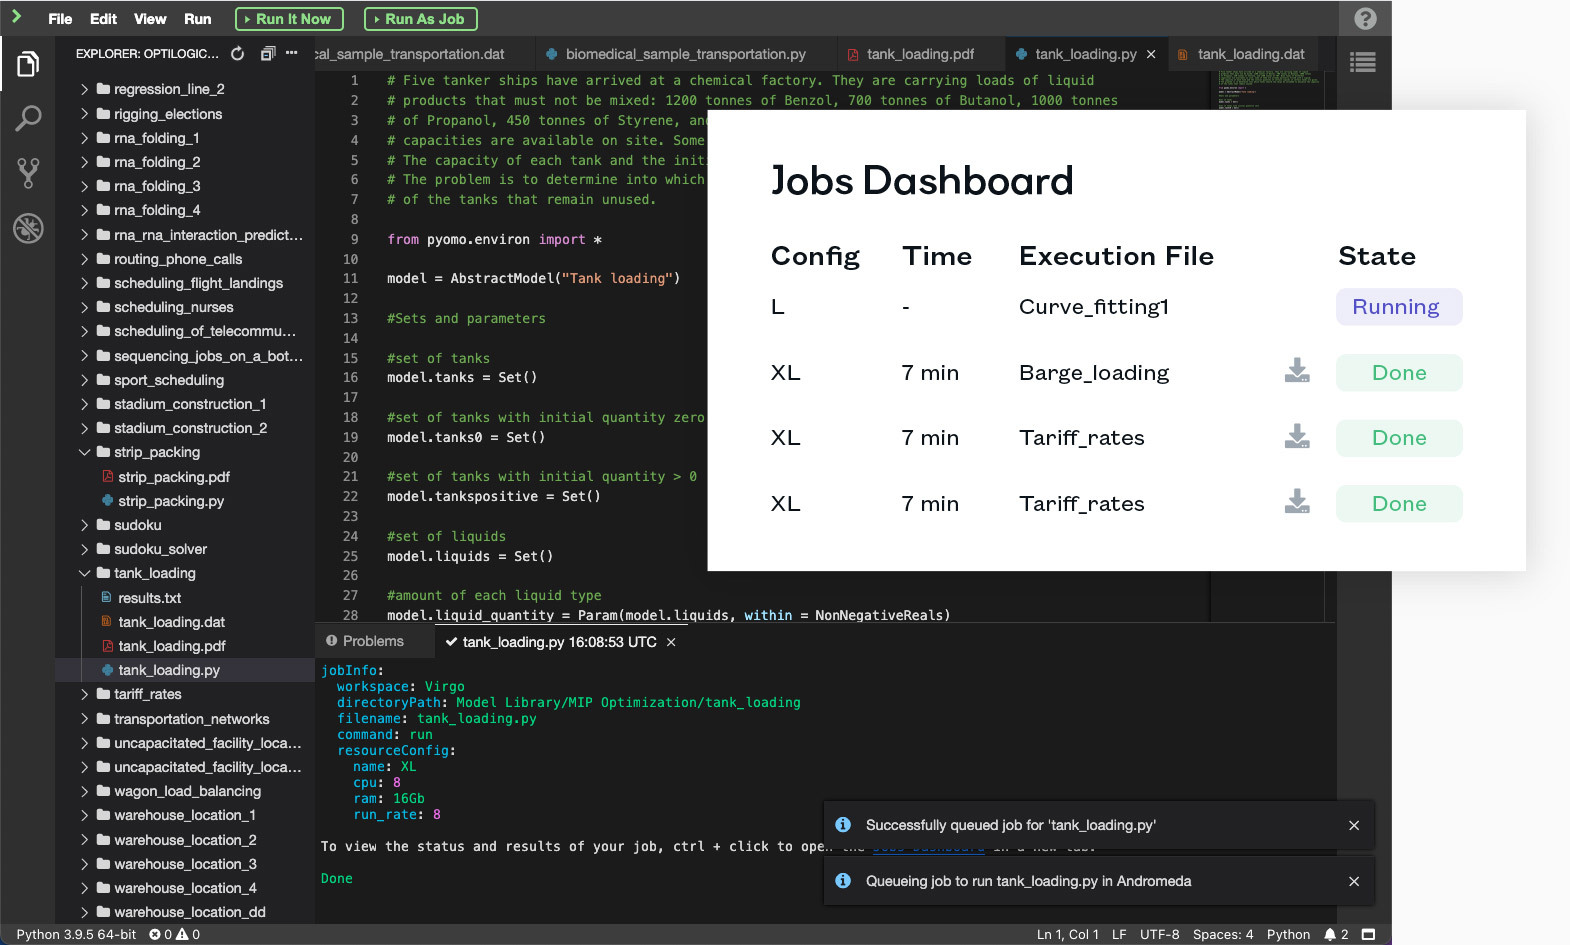Select tank_loading.py in the explorer tree

pos(168,670)
